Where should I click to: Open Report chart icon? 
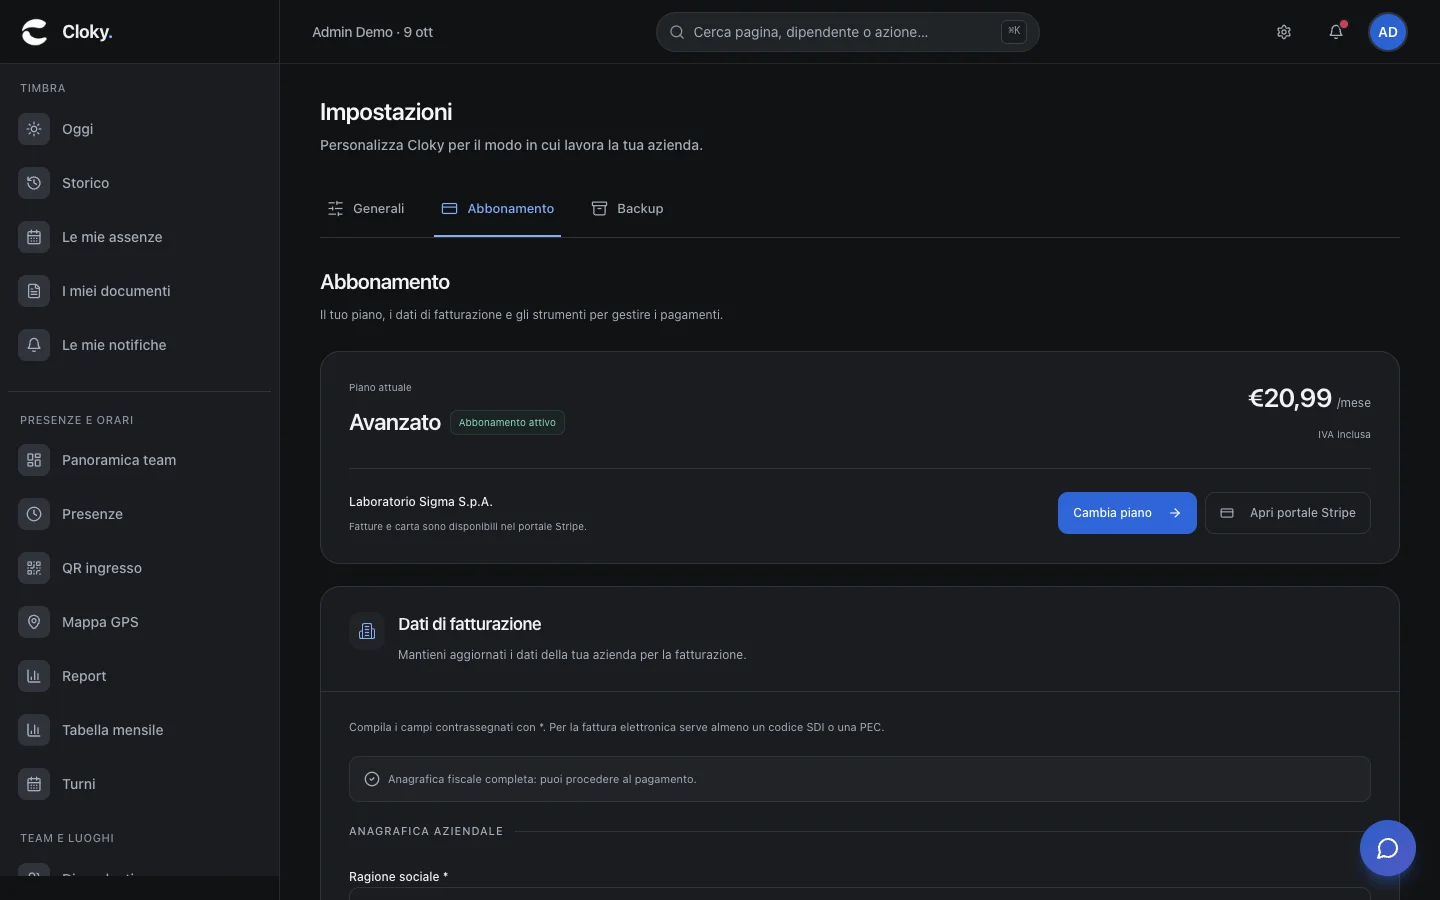click(34, 676)
